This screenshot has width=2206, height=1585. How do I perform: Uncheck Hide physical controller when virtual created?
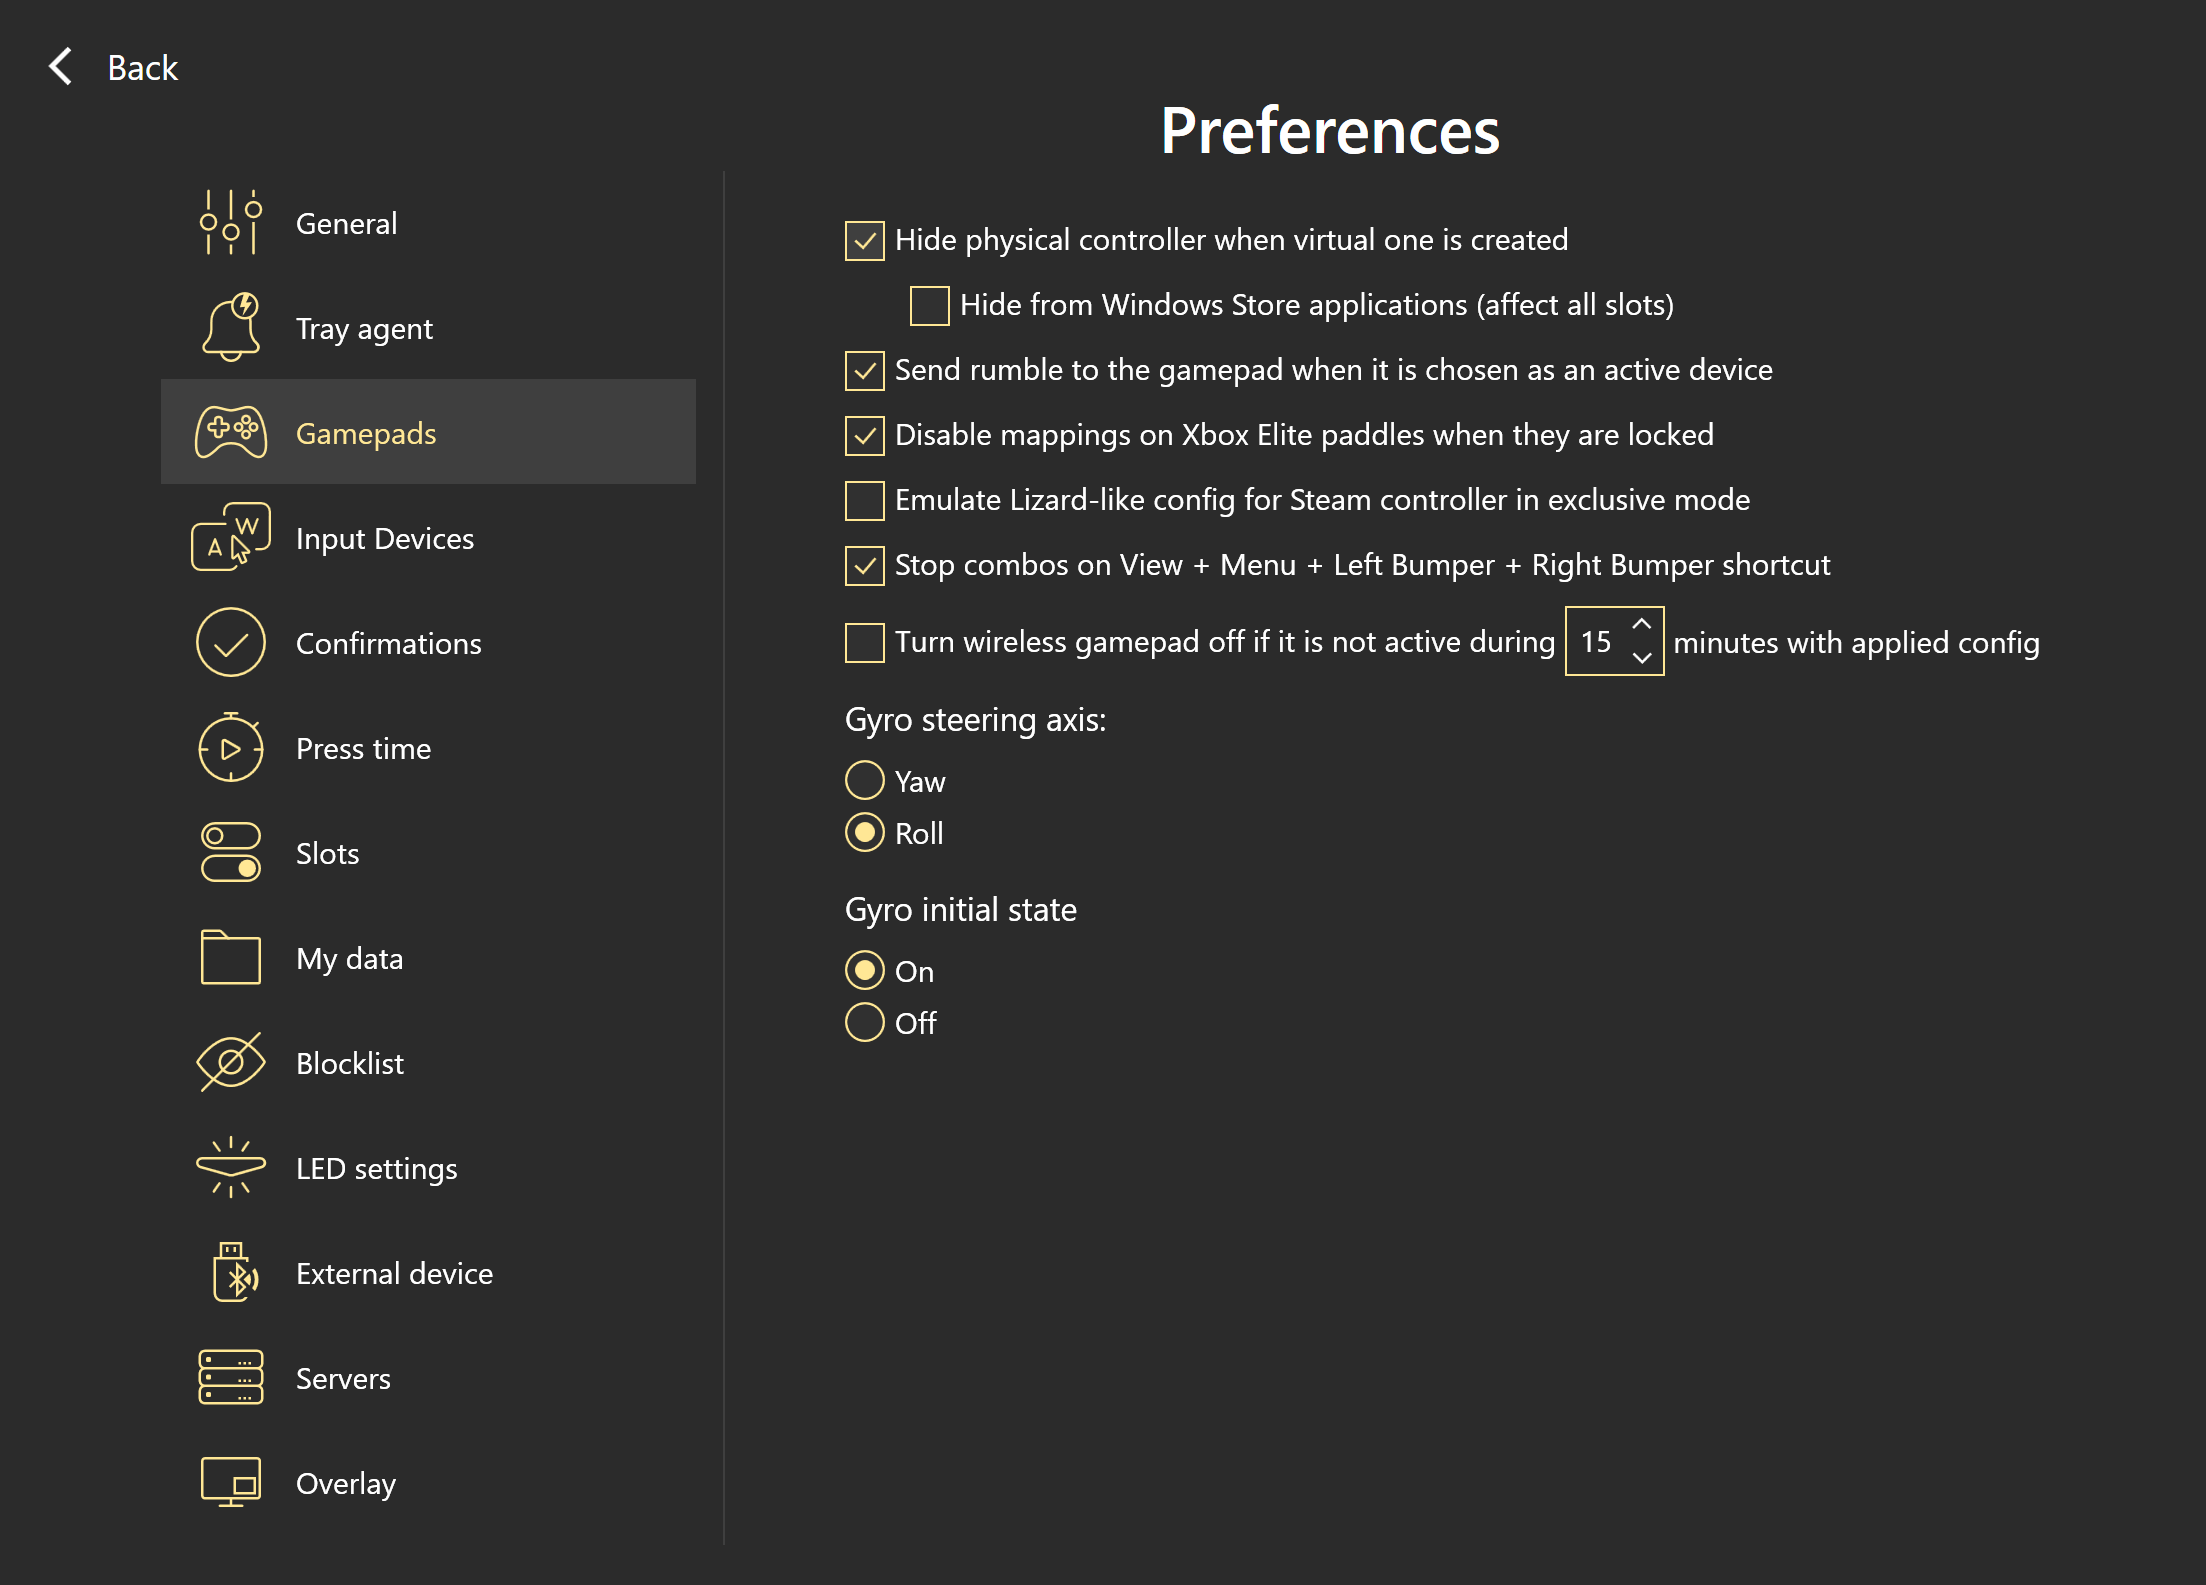pos(865,241)
